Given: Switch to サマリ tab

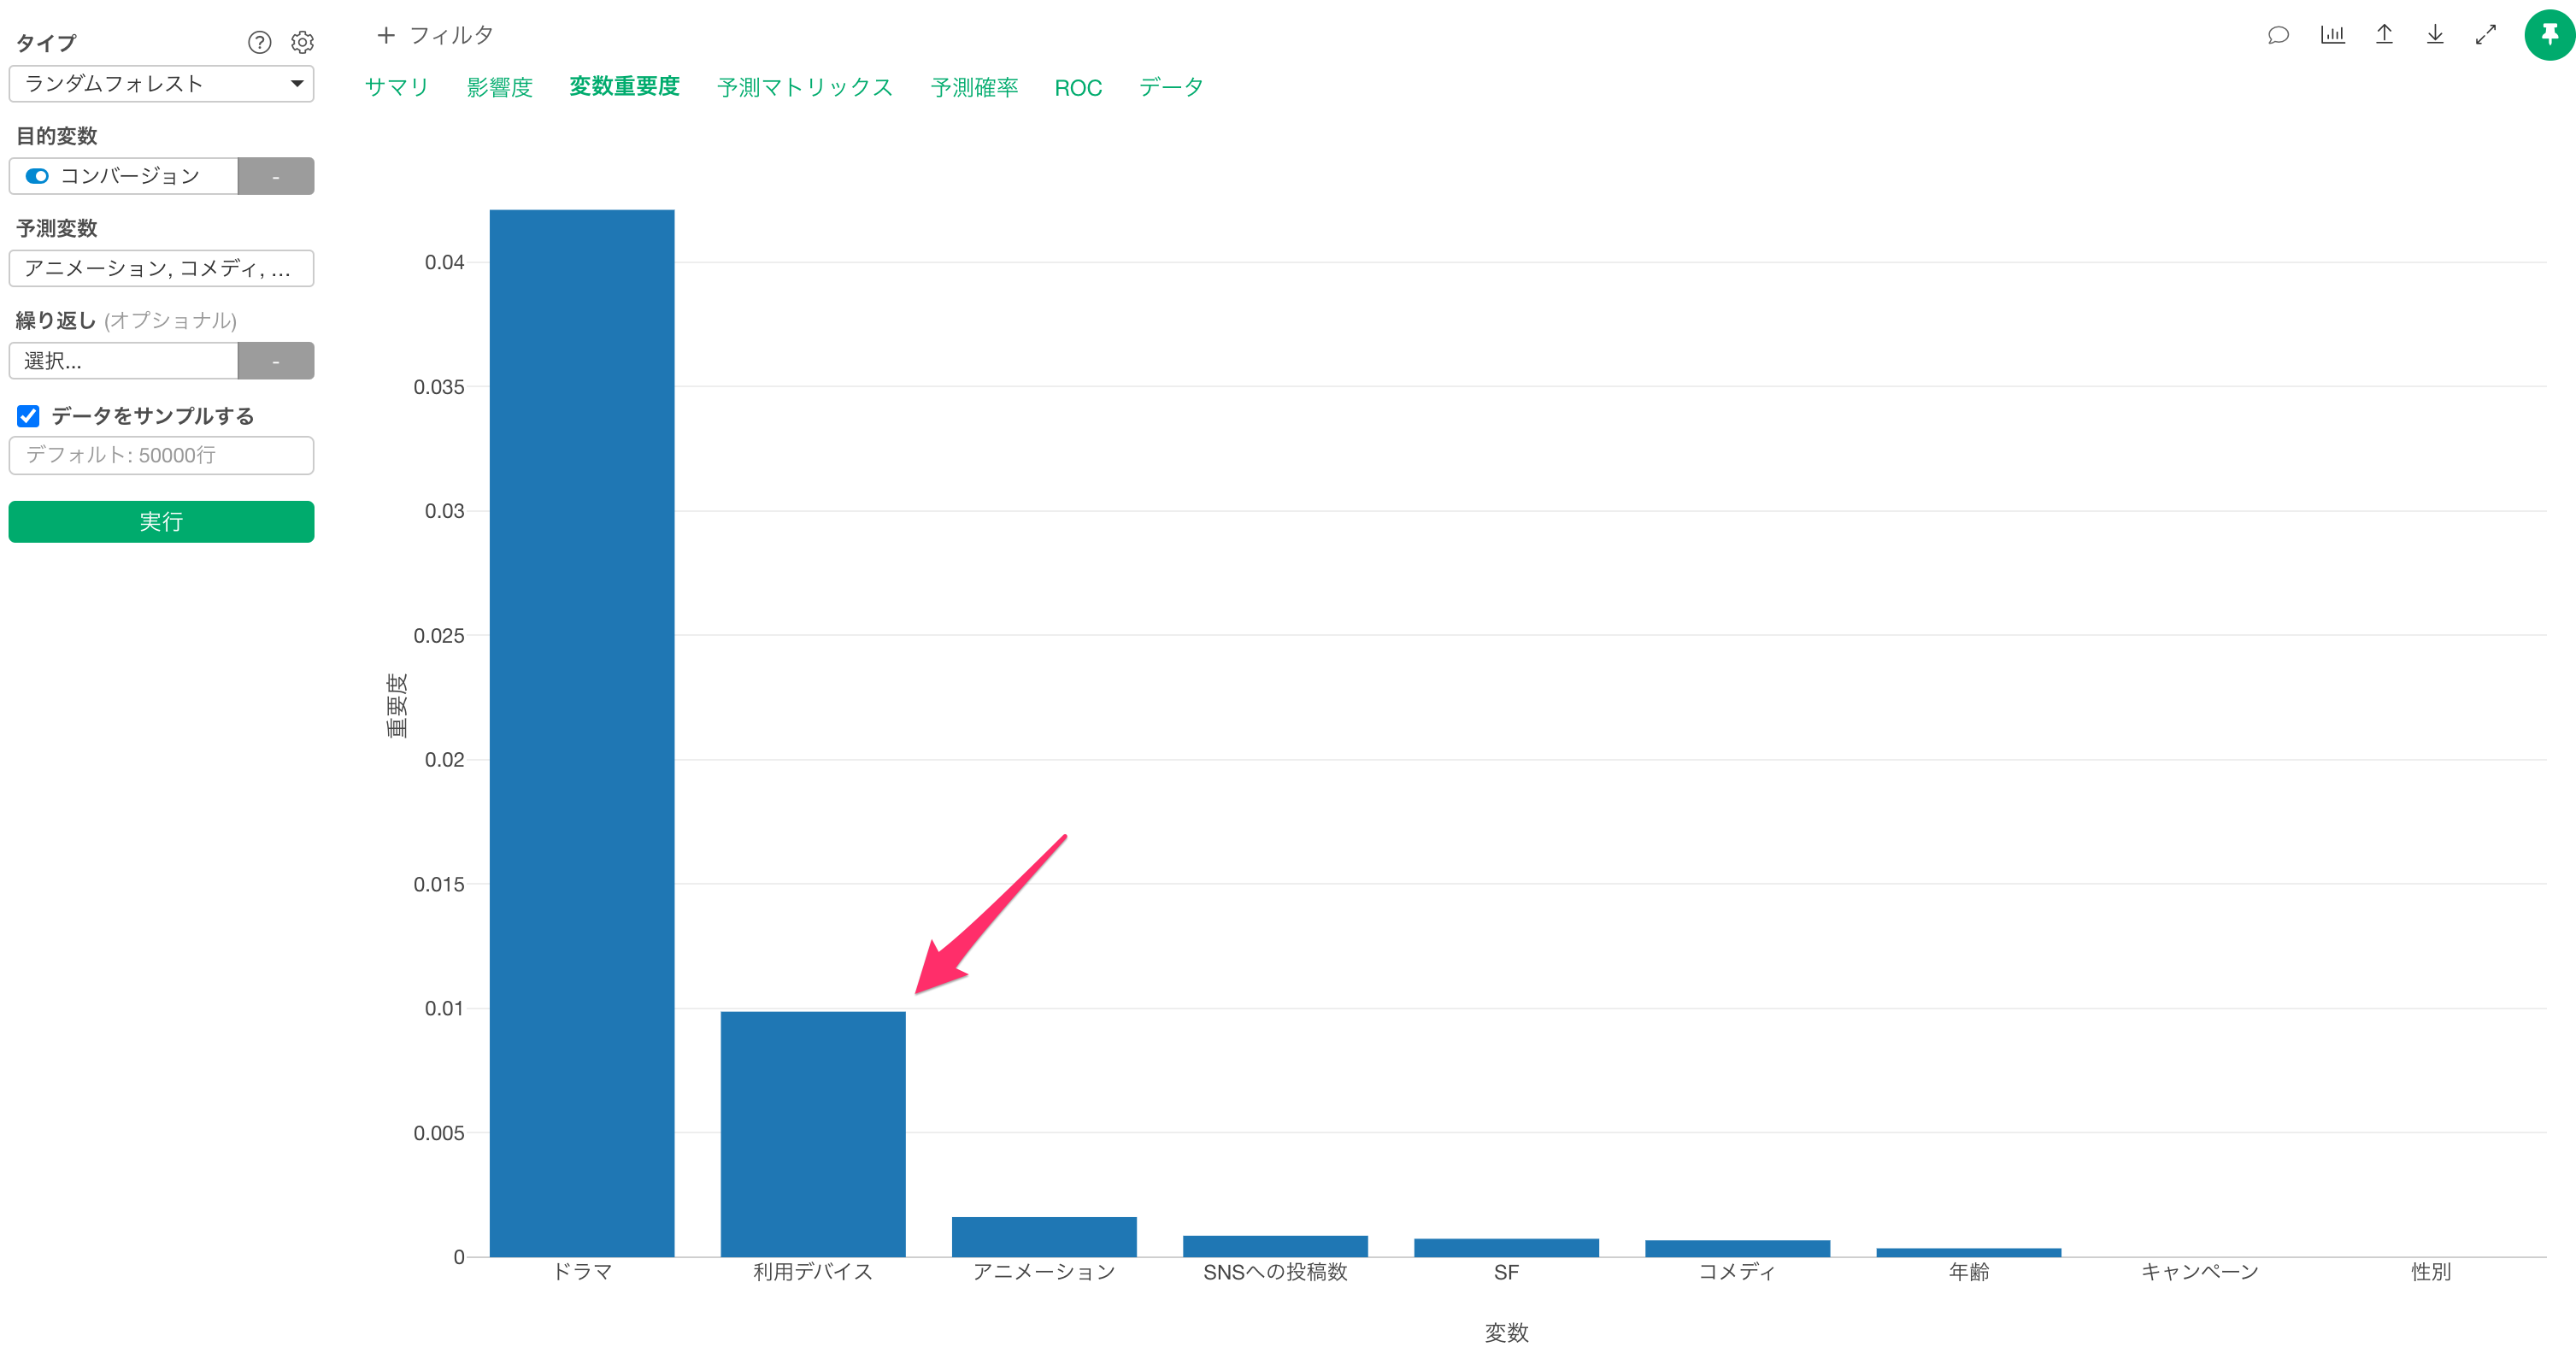Looking at the screenshot, I should (397, 87).
